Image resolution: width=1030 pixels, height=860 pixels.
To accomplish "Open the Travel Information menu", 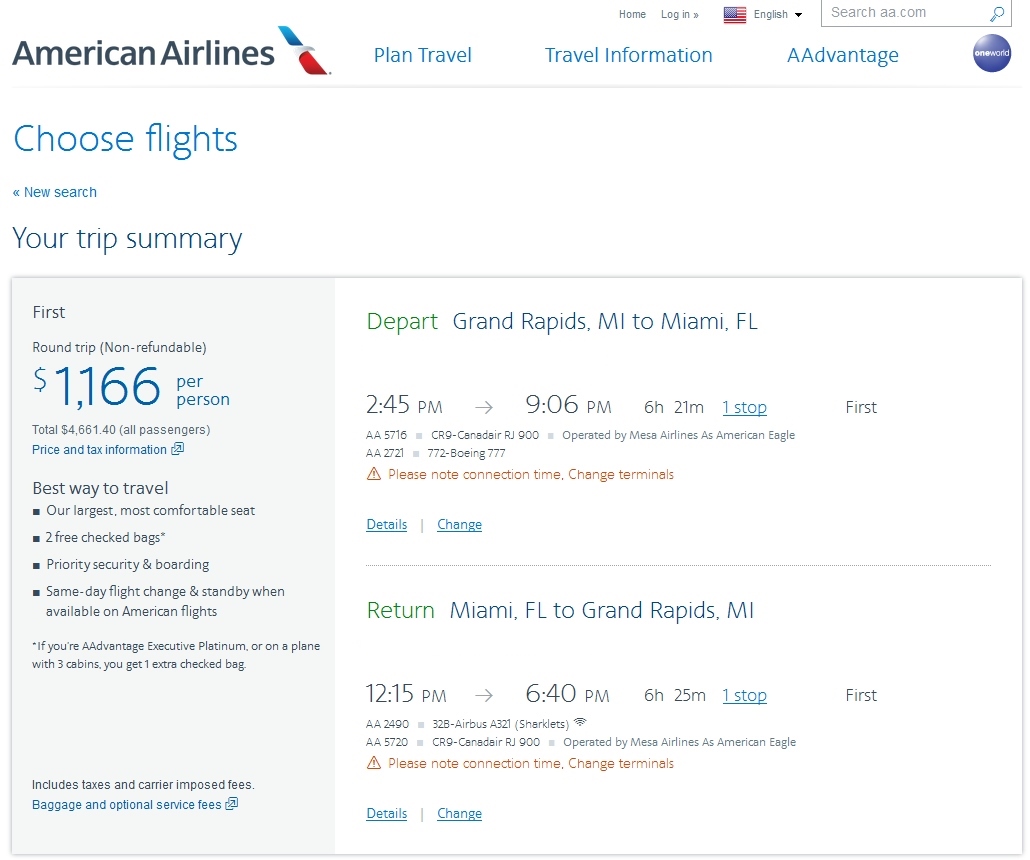I will pos(628,55).
